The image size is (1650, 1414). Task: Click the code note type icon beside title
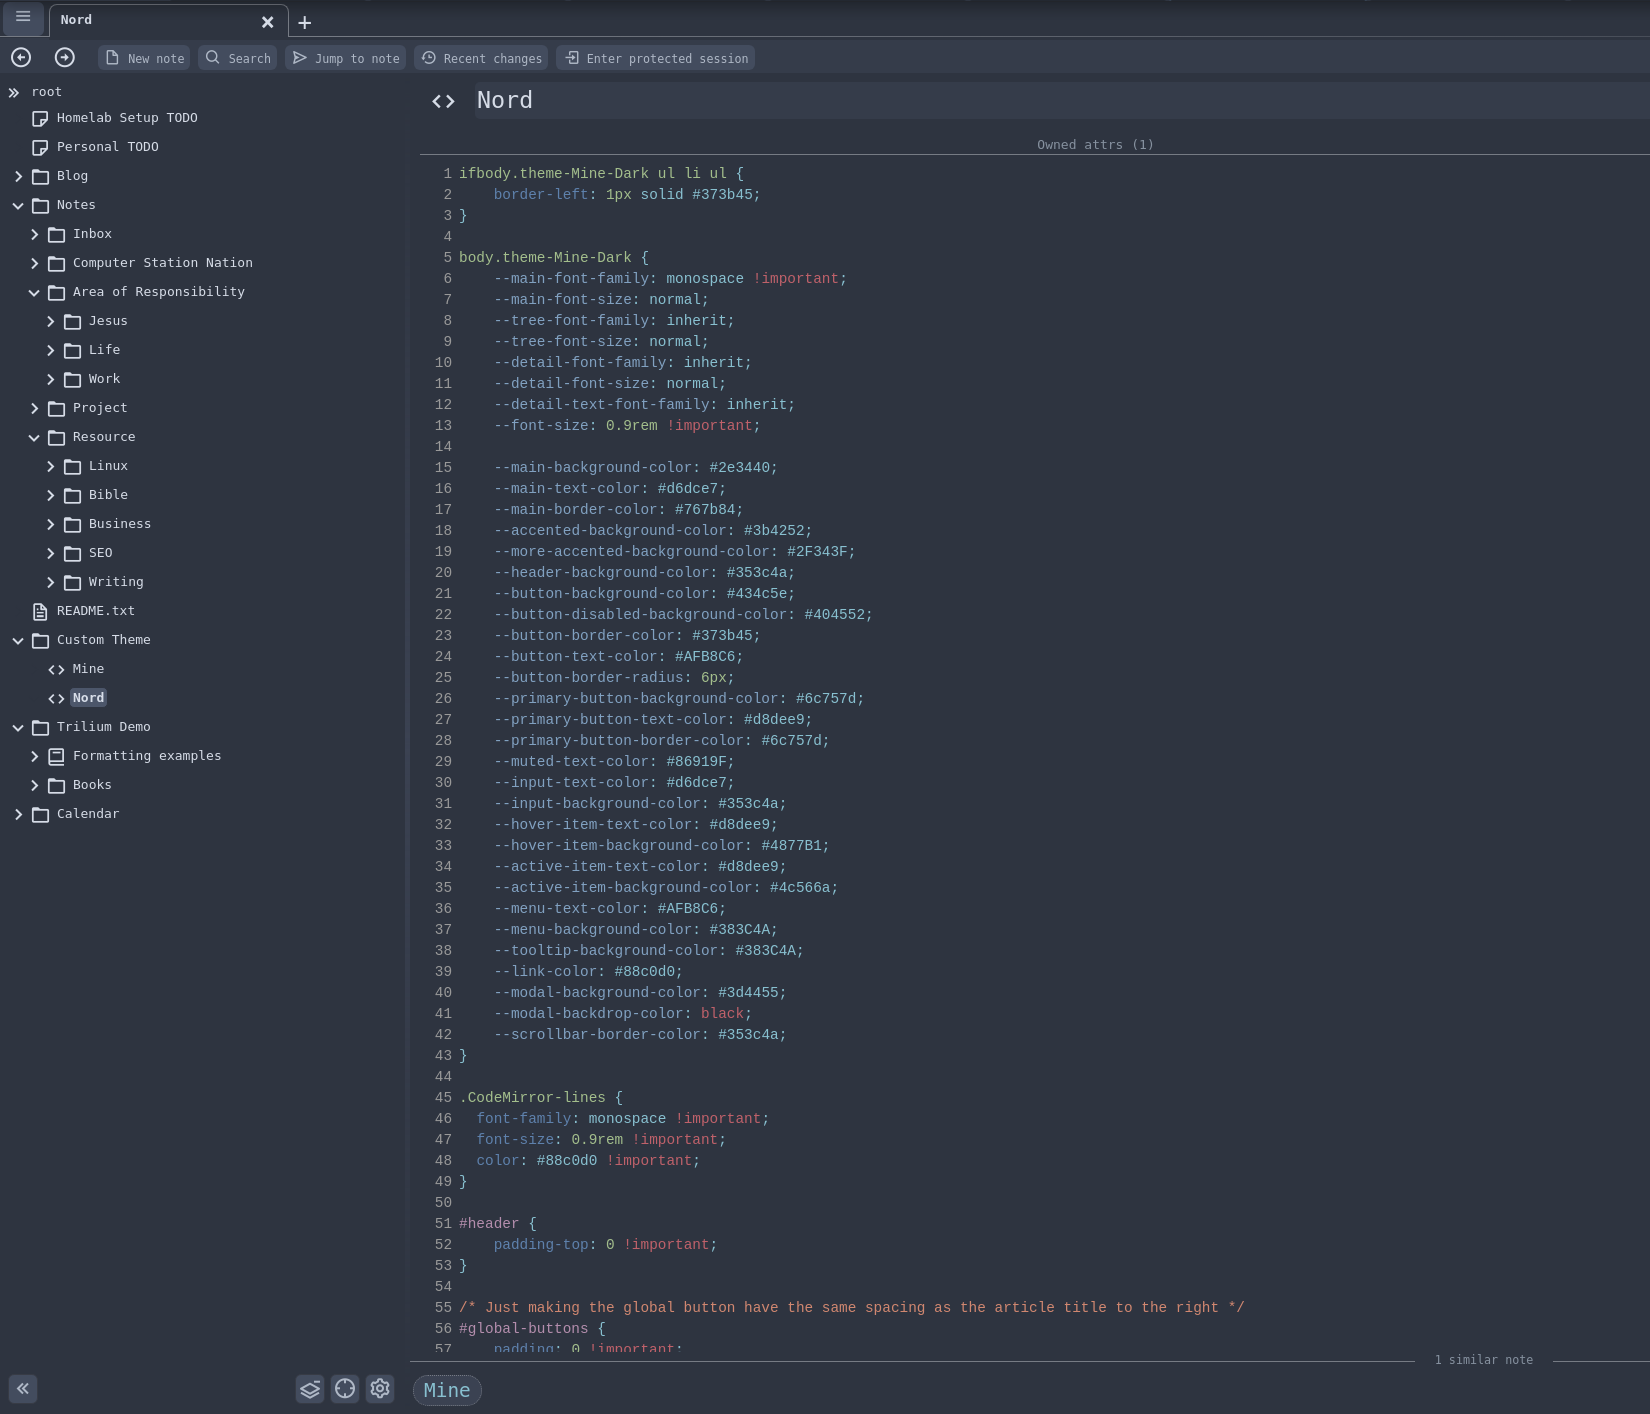click(x=443, y=101)
